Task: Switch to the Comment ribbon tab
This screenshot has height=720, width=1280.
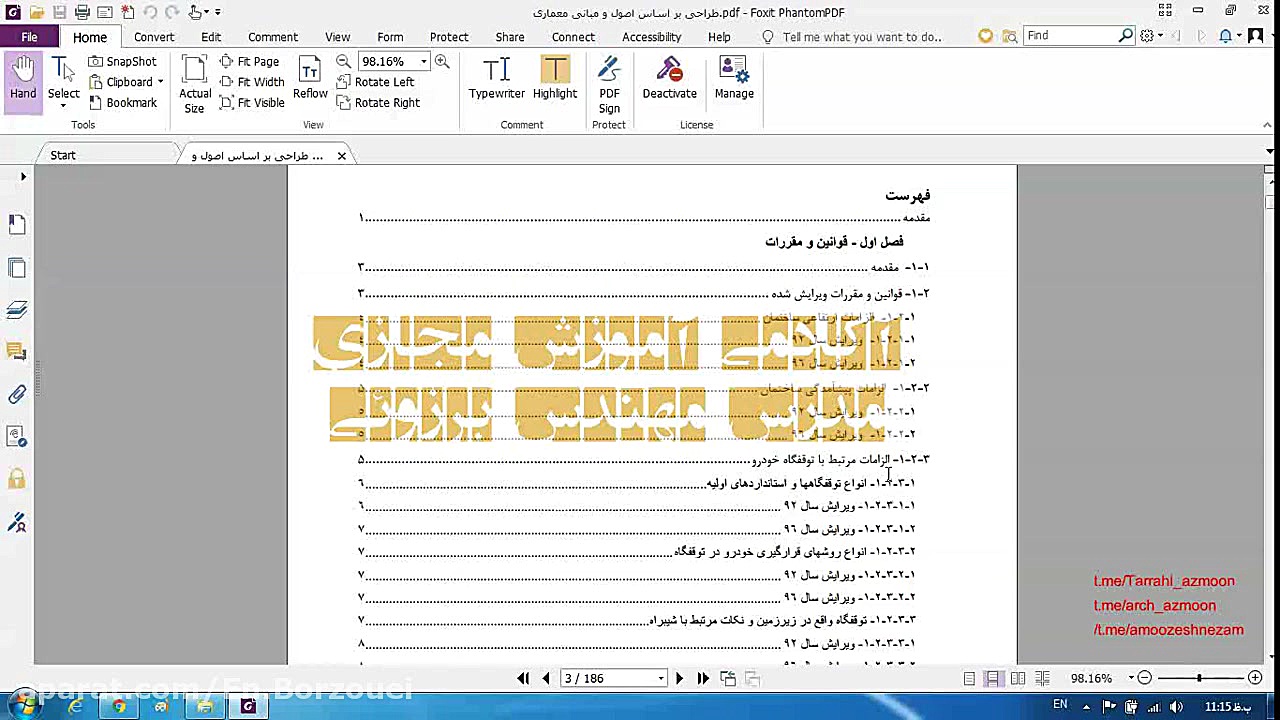Action: click(273, 37)
